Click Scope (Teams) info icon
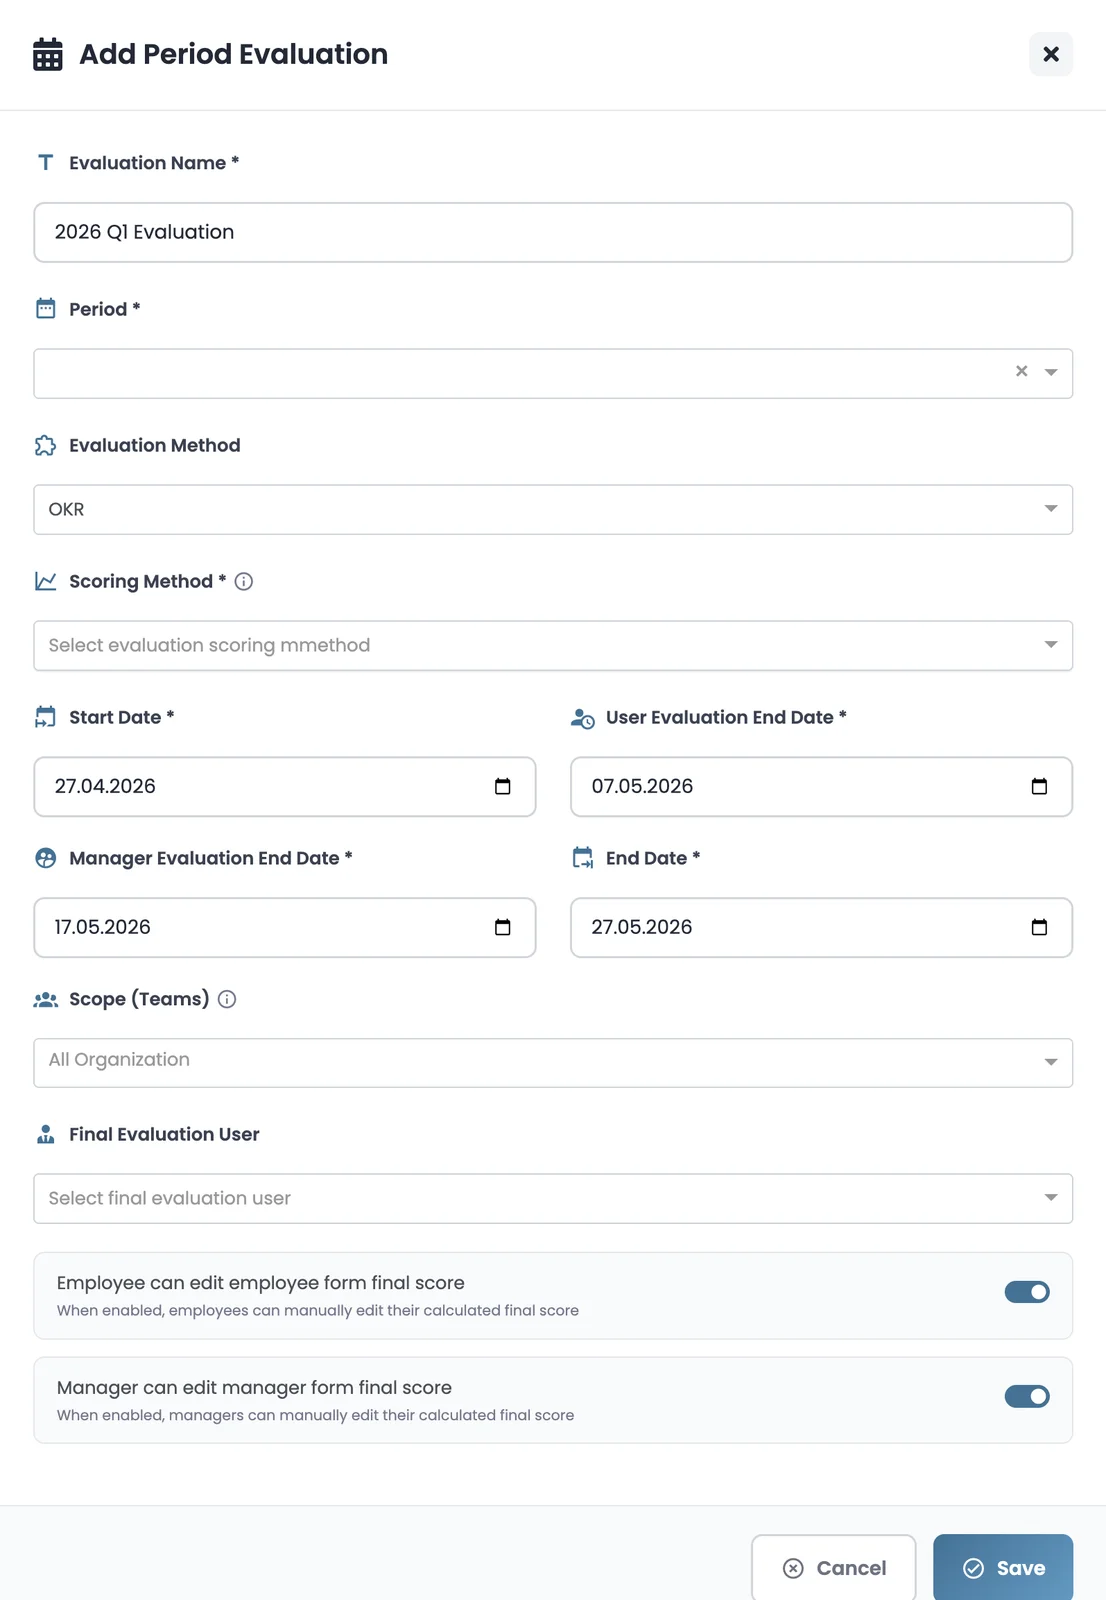The image size is (1106, 1600). pos(227,999)
